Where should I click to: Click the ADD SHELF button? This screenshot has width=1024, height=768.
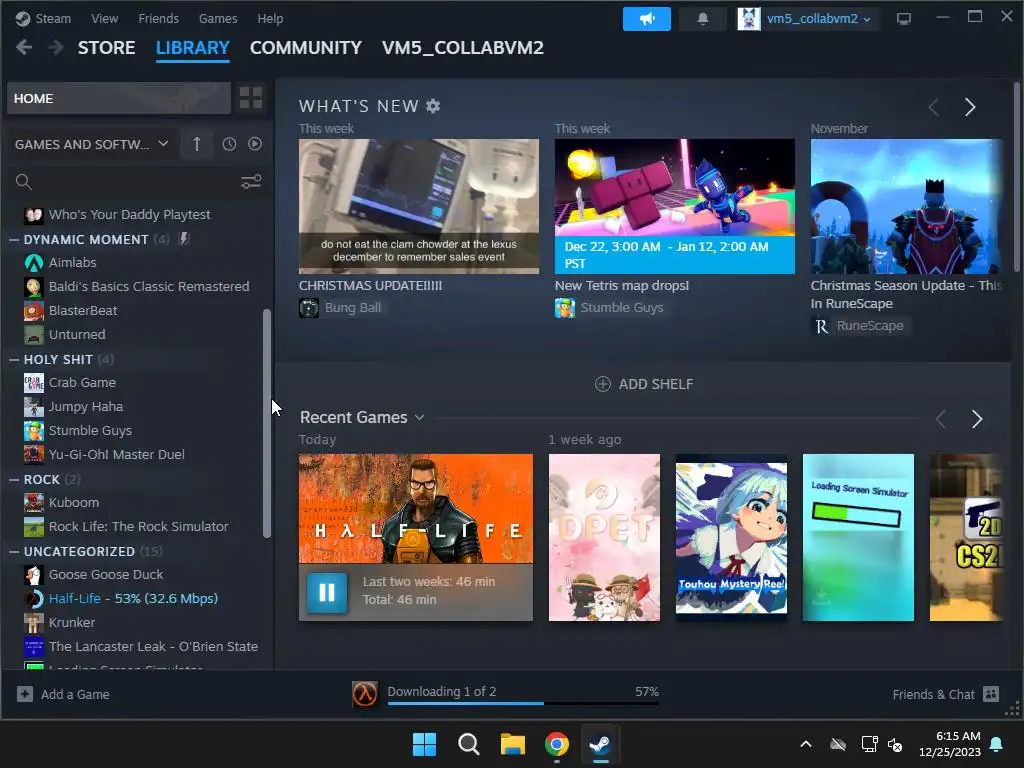click(x=644, y=384)
